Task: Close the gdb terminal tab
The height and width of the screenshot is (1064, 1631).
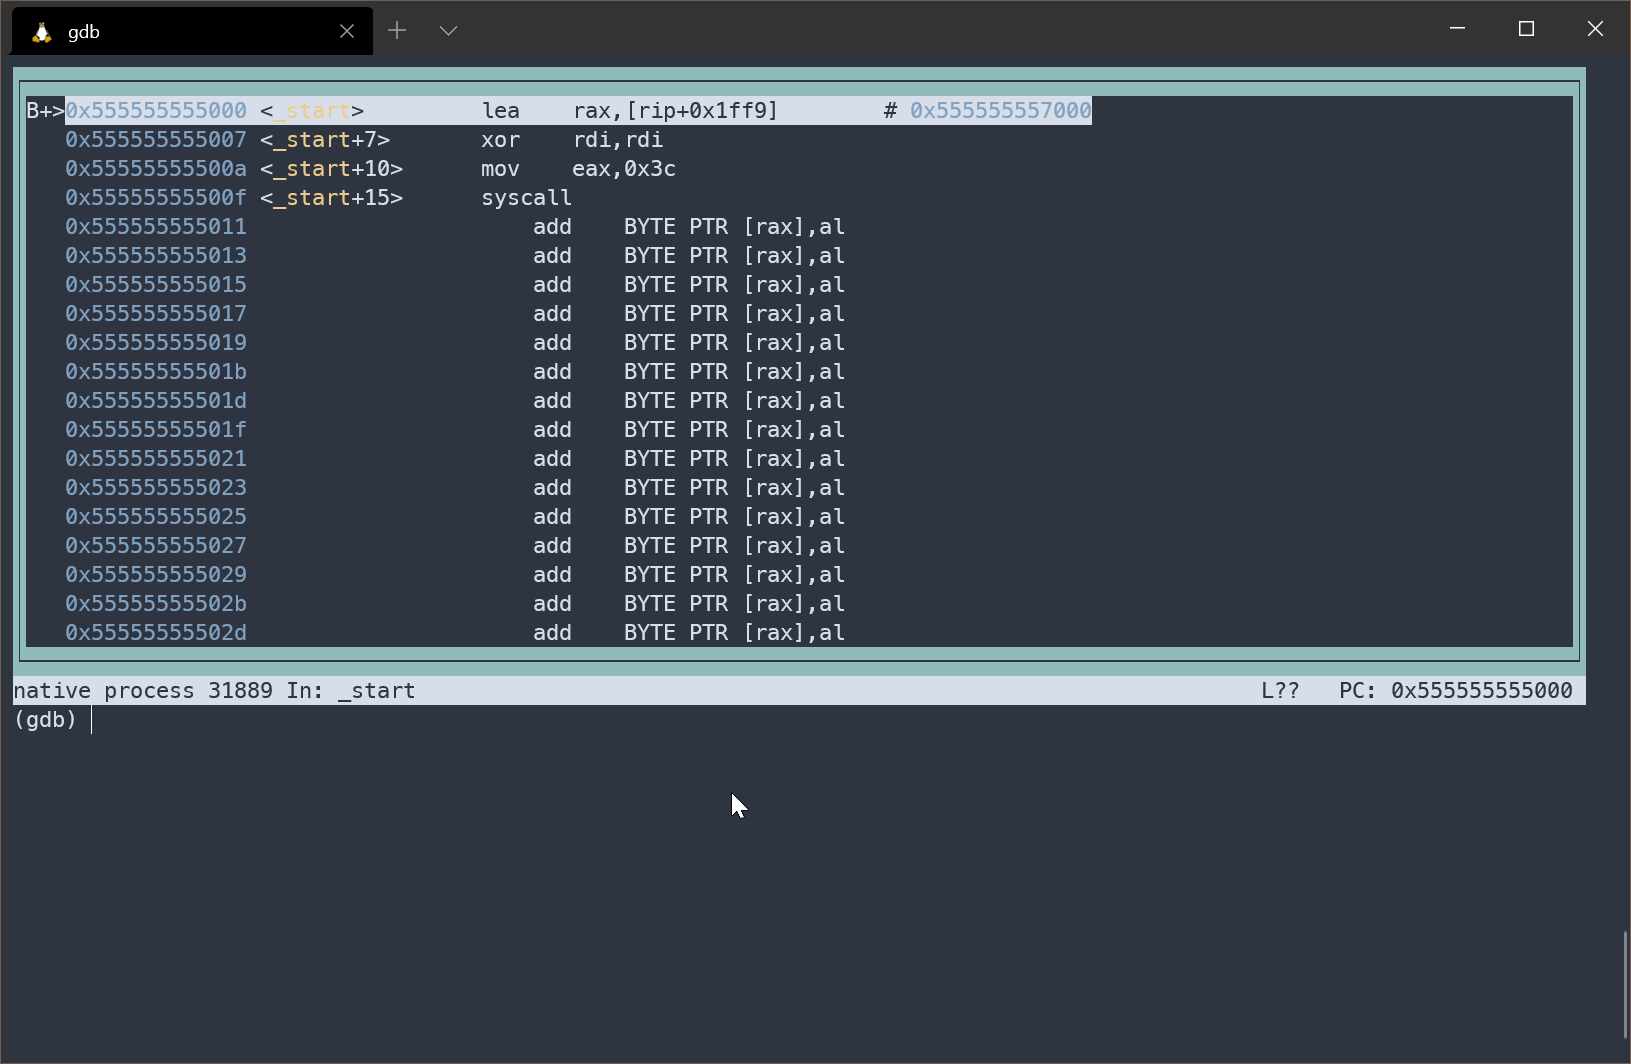Action: 347,32
